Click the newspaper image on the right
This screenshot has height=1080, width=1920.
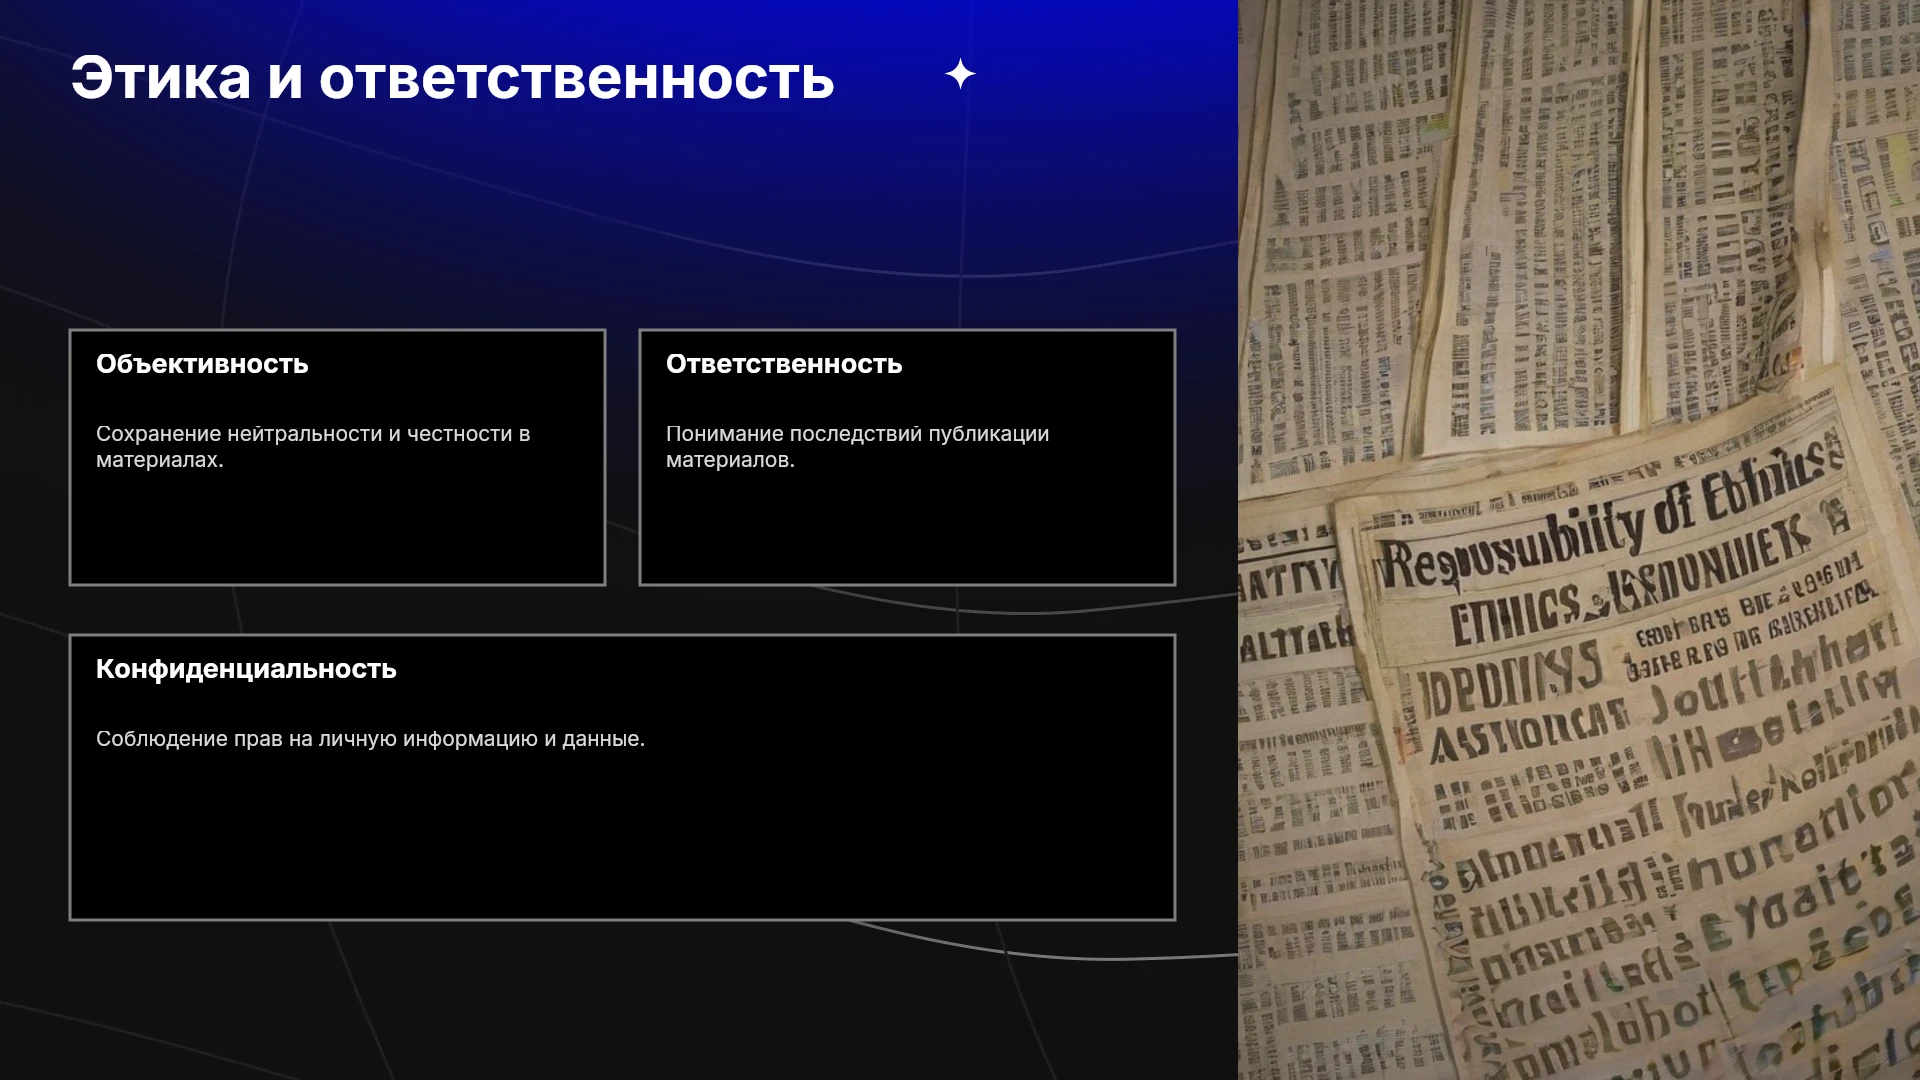[x=1579, y=540]
